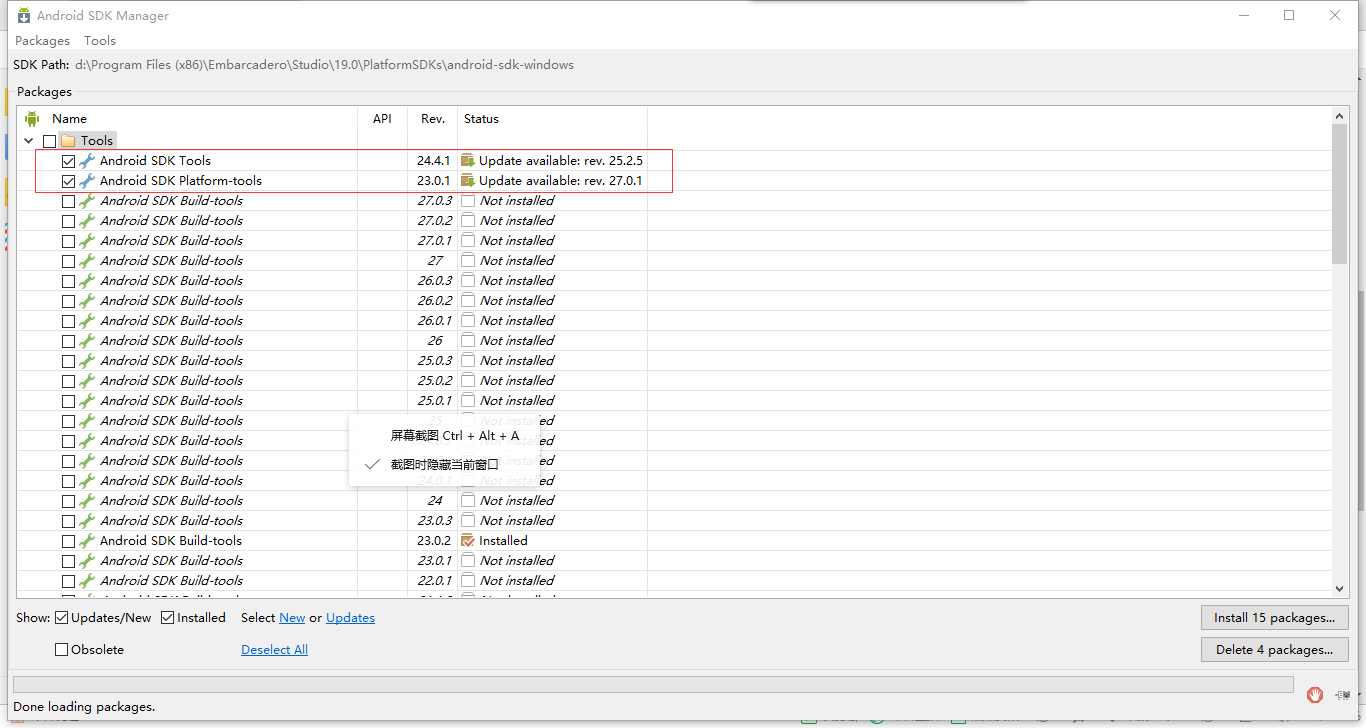Click revision cell '24.4.1'
Viewport: 1366px width, 728px height.
(433, 161)
